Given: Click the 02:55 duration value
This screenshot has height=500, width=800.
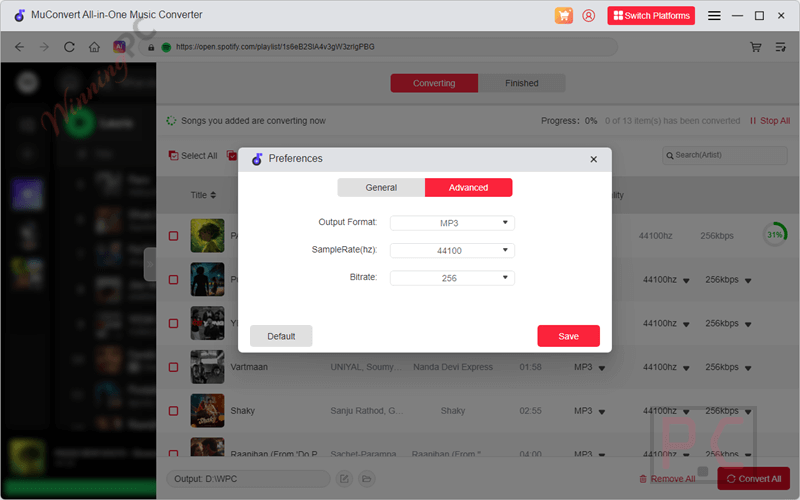Looking at the screenshot, I should 531,411.
